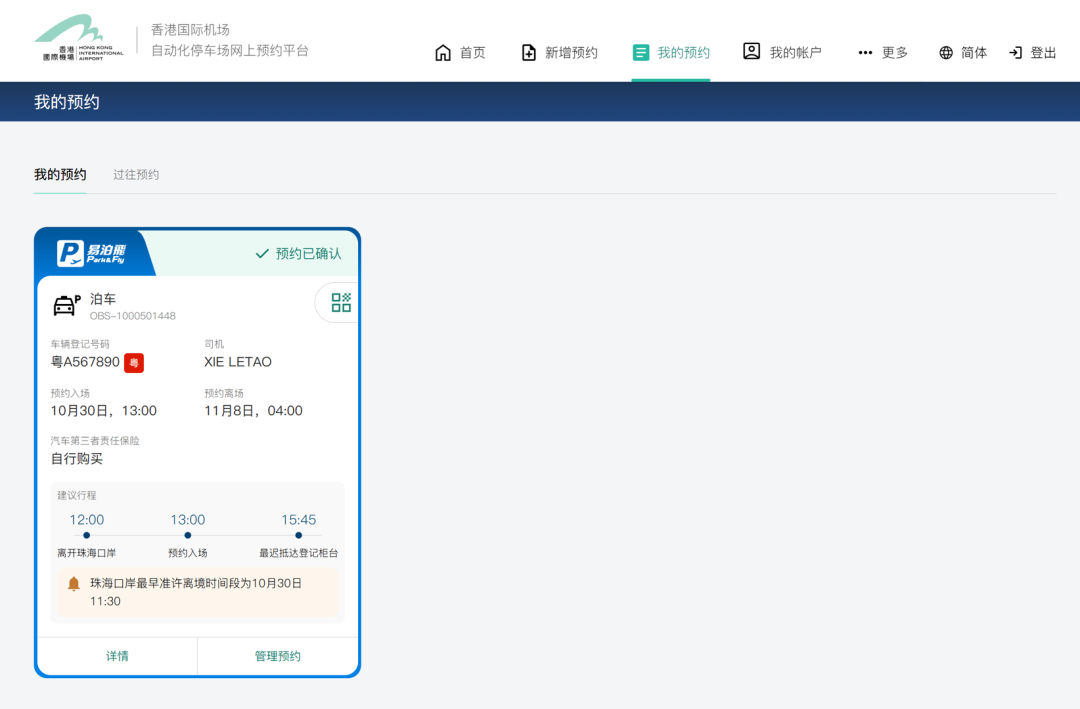
Task: Click the 最迟抵达登记柜台 label
Action: tap(298, 553)
